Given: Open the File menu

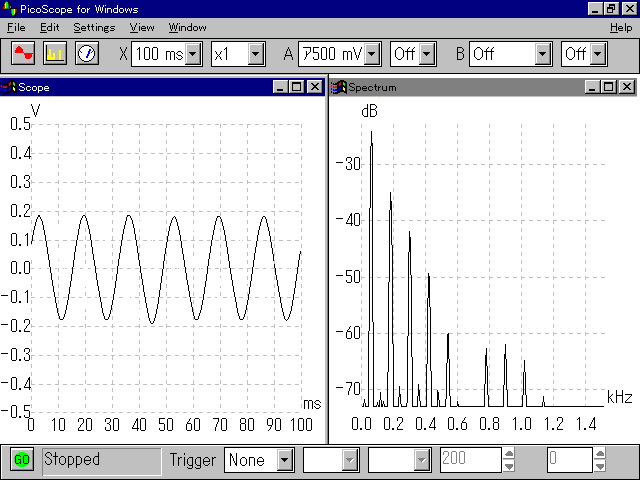Looking at the screenshot, I should click(x=16, y=27).
